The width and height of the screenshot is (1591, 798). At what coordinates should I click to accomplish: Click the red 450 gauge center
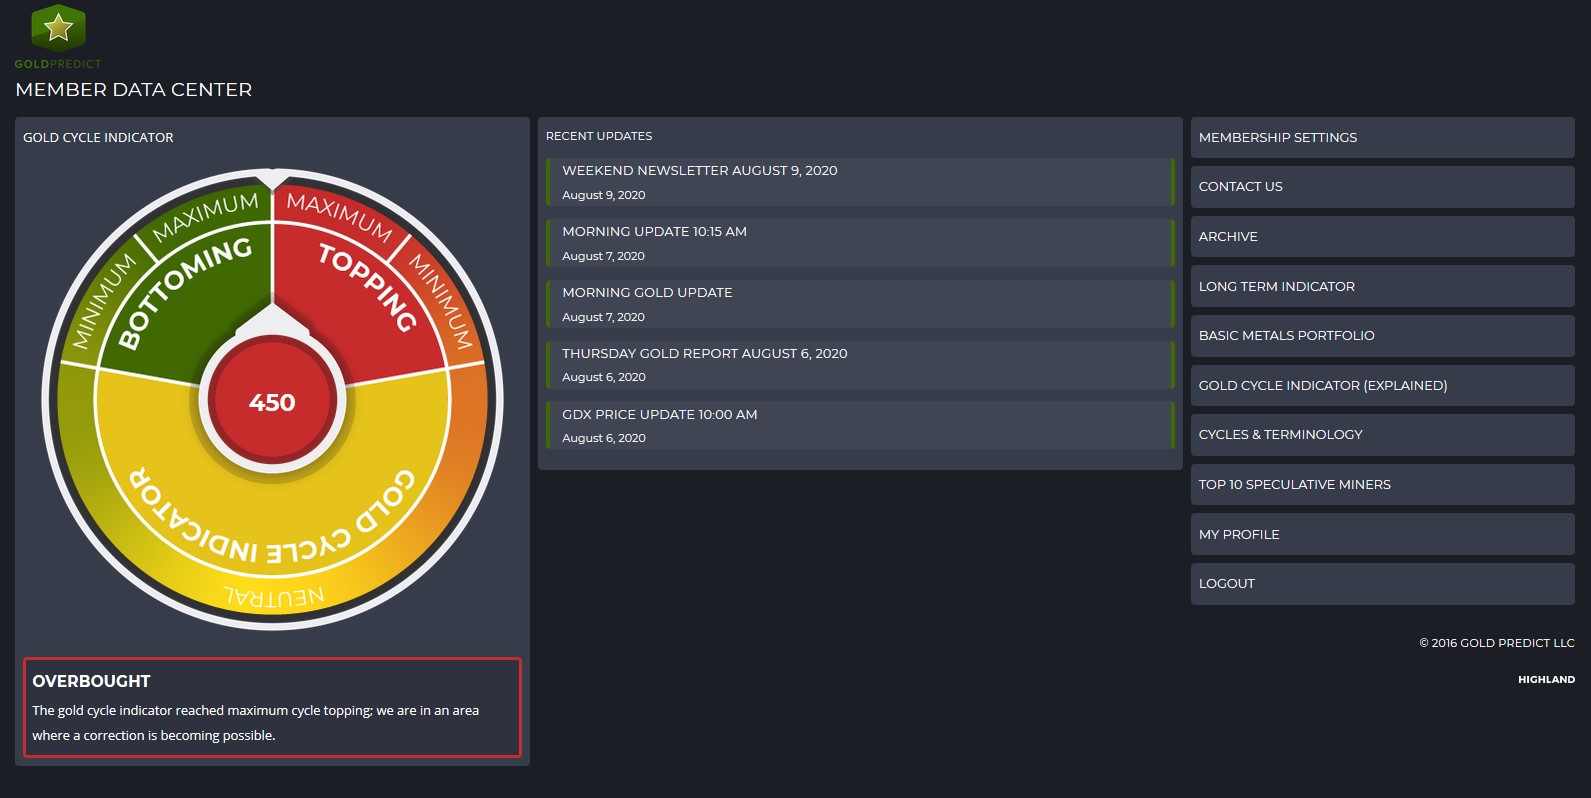(x=272, y=402)
